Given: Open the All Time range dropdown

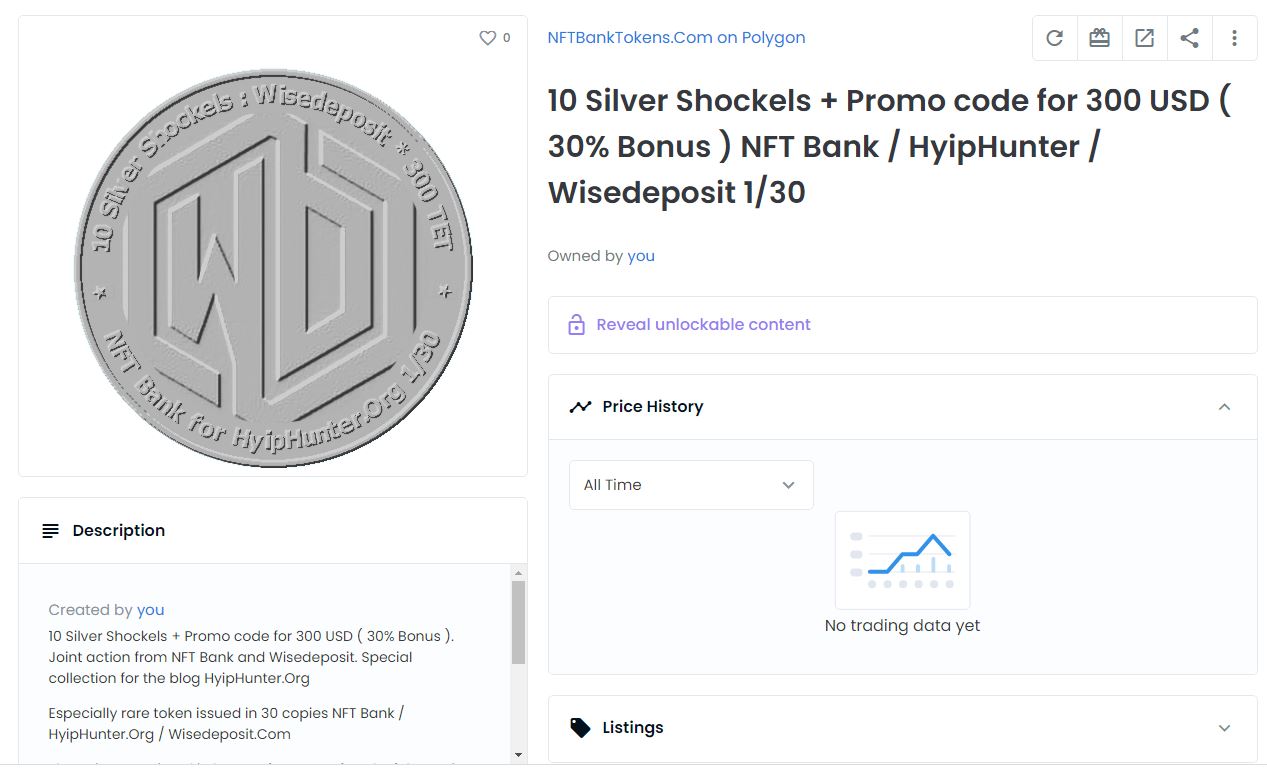Looking at the screenshot, I should coord(691,485).
